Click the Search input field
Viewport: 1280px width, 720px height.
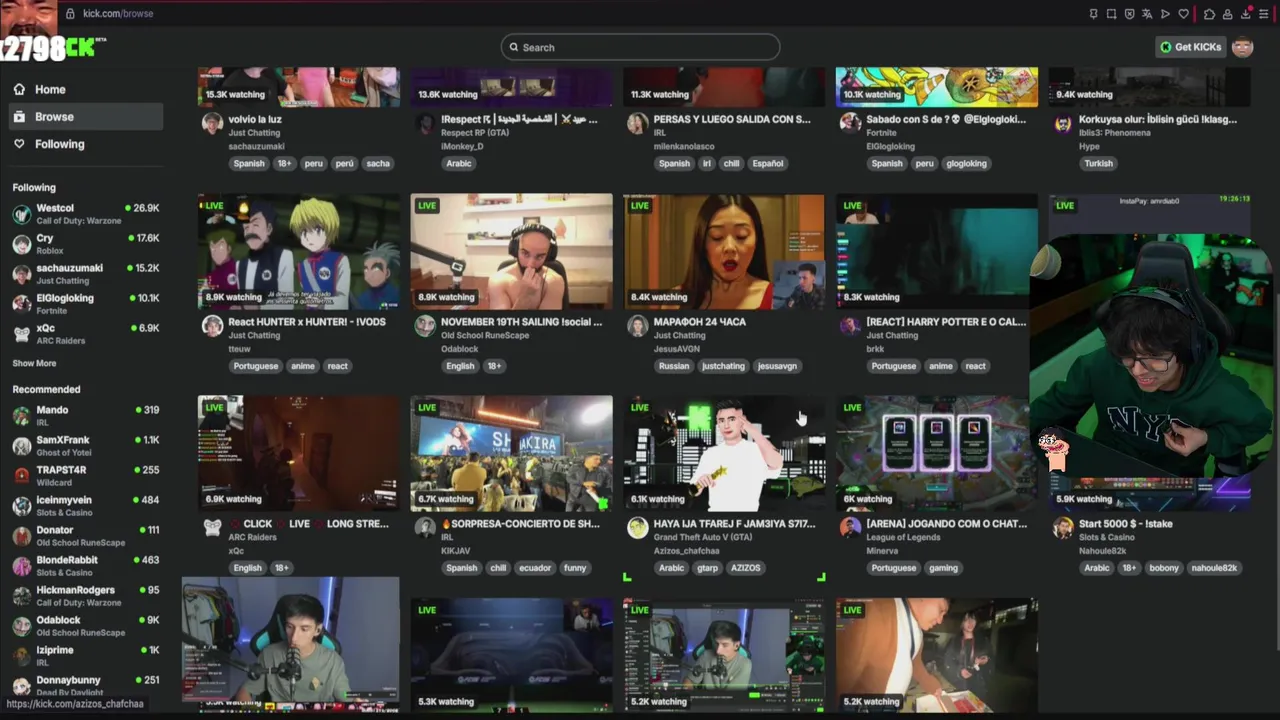[640, 47]
